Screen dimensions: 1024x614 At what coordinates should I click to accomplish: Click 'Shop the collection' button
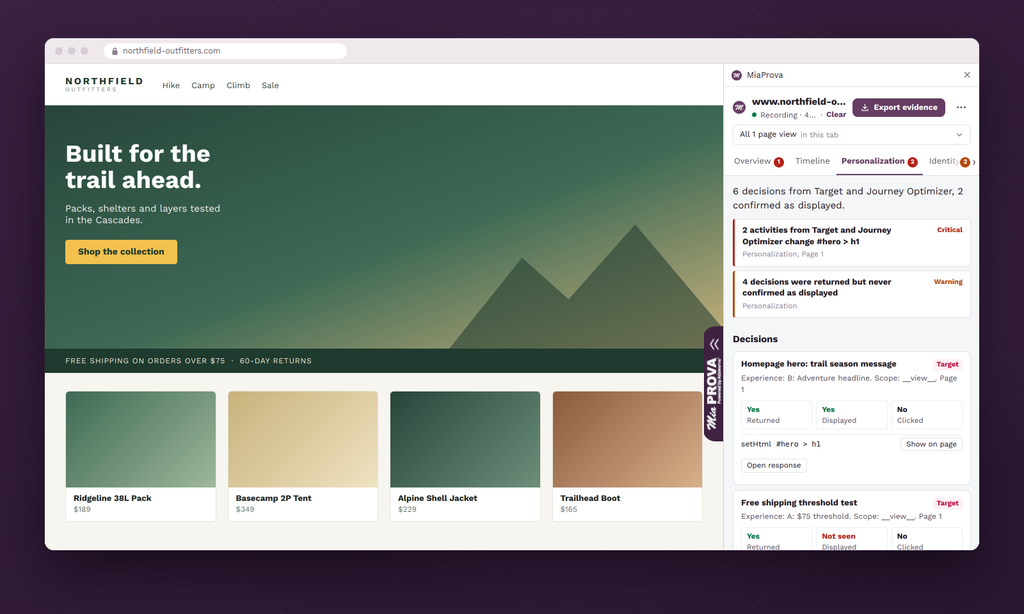point(121,251)
